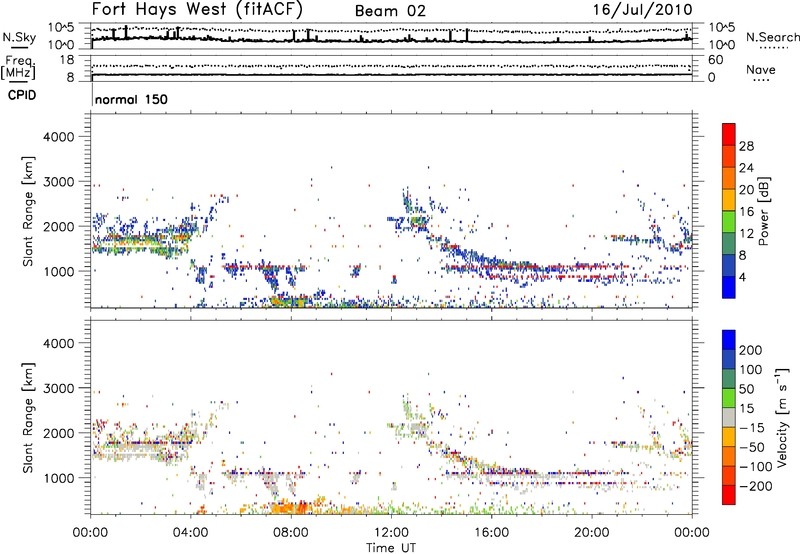800x554 pixels.
Task: Click the solid line sample under N.Sky
Action: coord(19,47)
